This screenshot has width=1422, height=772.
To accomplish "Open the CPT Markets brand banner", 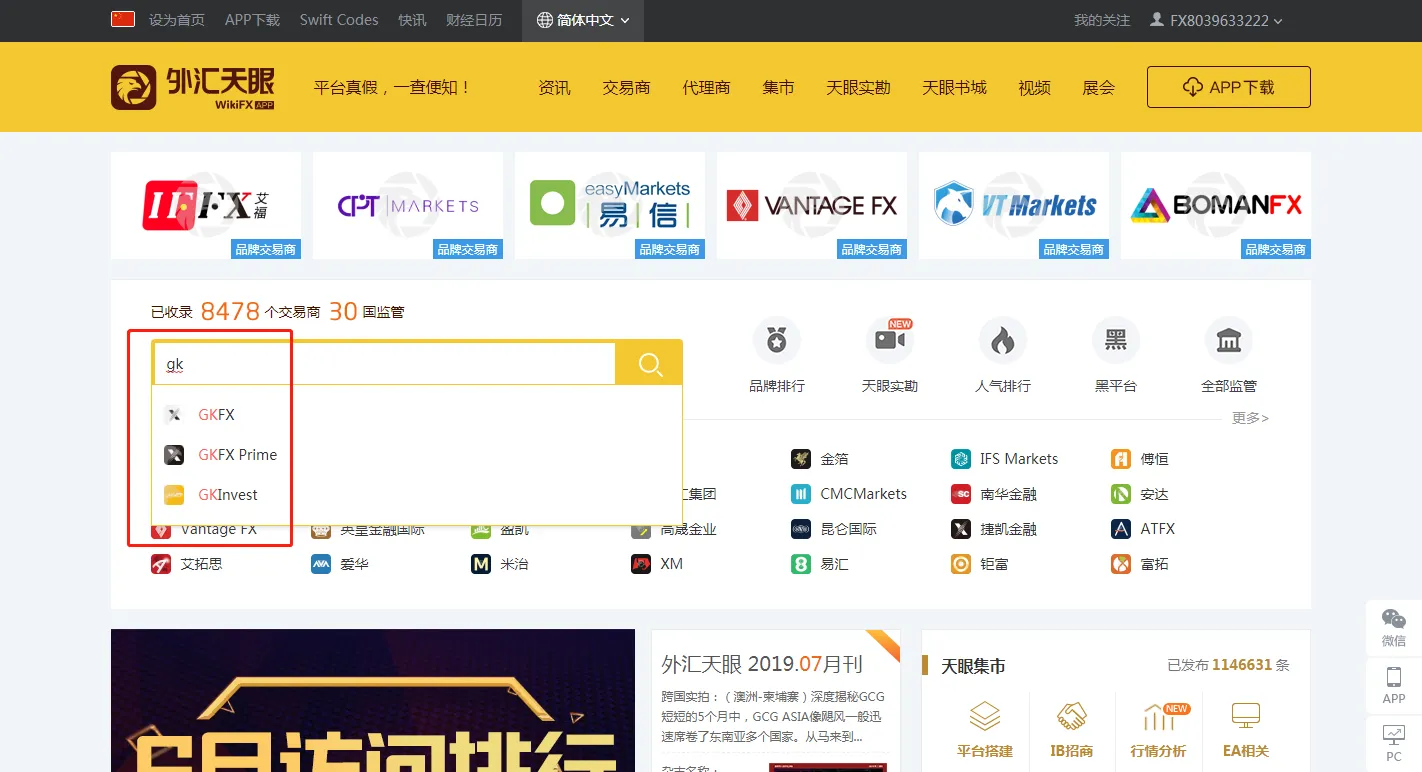I will point(408,206).
